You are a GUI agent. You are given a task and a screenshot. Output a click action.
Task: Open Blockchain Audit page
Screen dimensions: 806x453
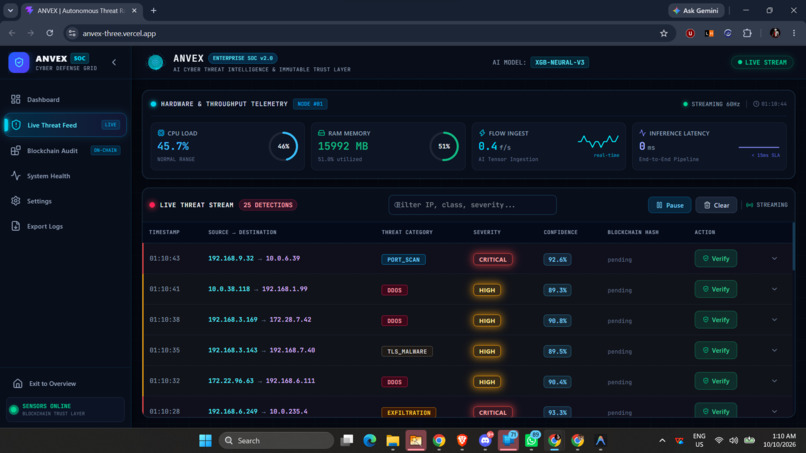coord(65,150)
